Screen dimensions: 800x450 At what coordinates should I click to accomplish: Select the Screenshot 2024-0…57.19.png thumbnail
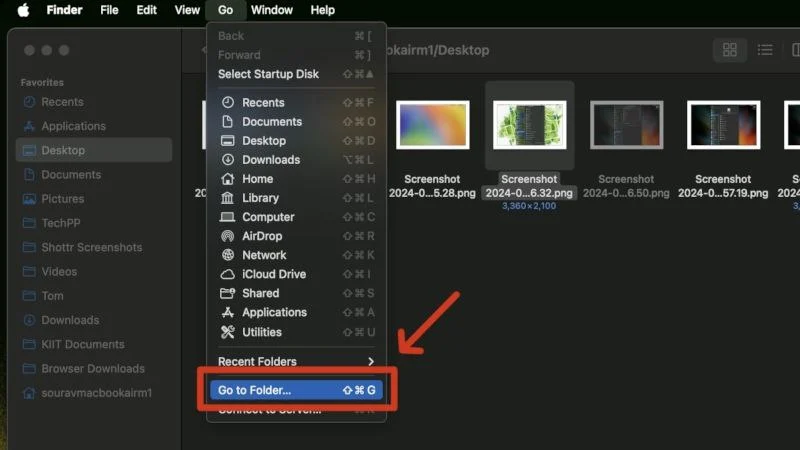coord(723,125)
